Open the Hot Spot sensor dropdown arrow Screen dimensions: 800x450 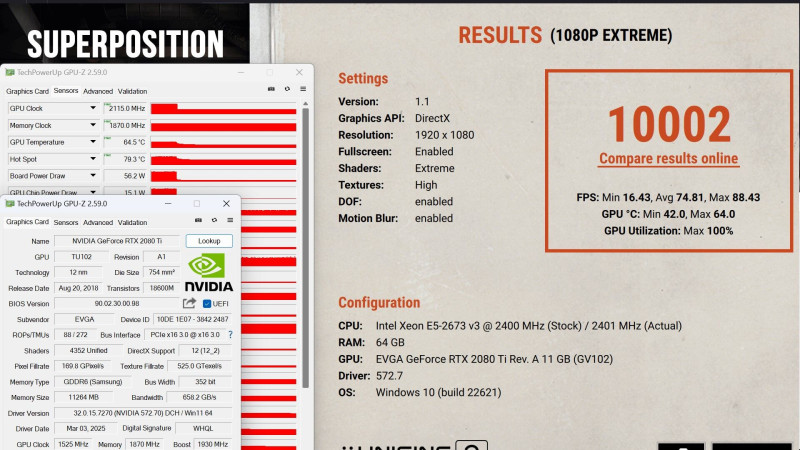(93, 159)
